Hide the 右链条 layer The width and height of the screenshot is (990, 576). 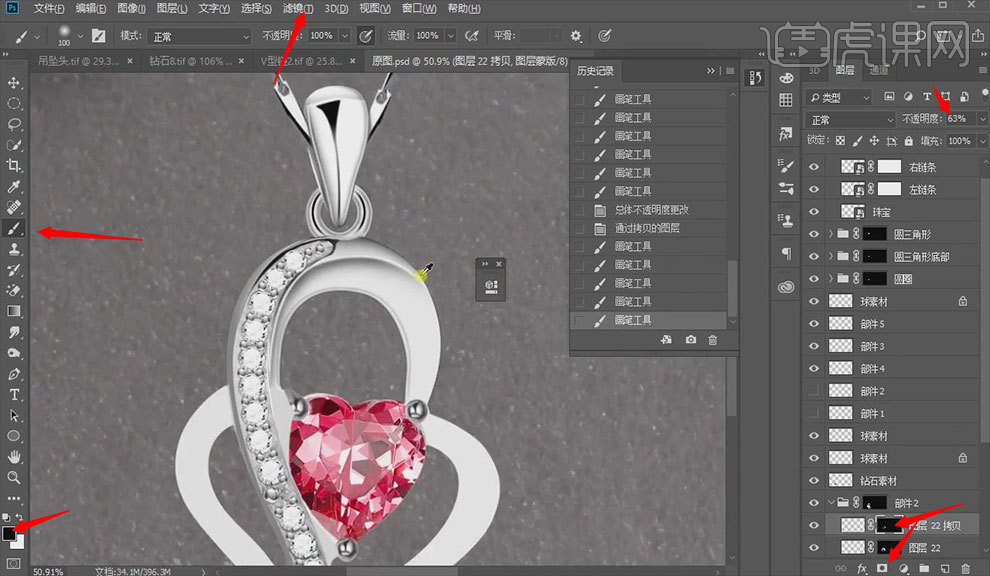coord(813,167)
